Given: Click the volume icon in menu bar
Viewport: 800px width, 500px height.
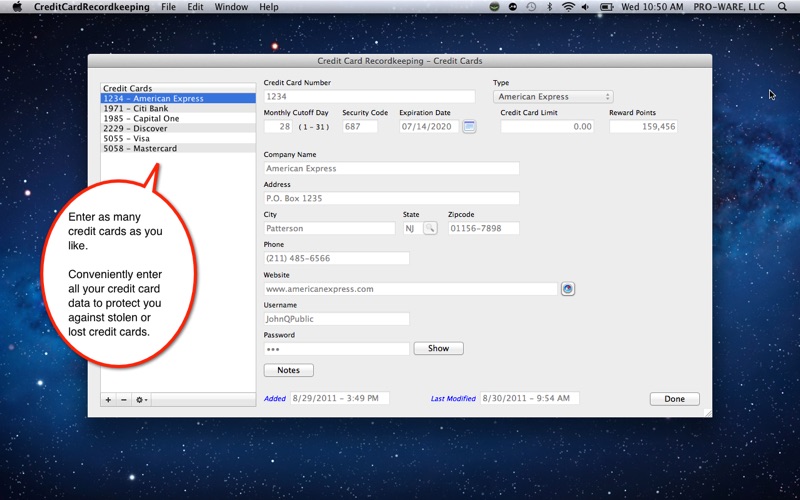Looking at the screenshot, I should (x=585, y=7).
